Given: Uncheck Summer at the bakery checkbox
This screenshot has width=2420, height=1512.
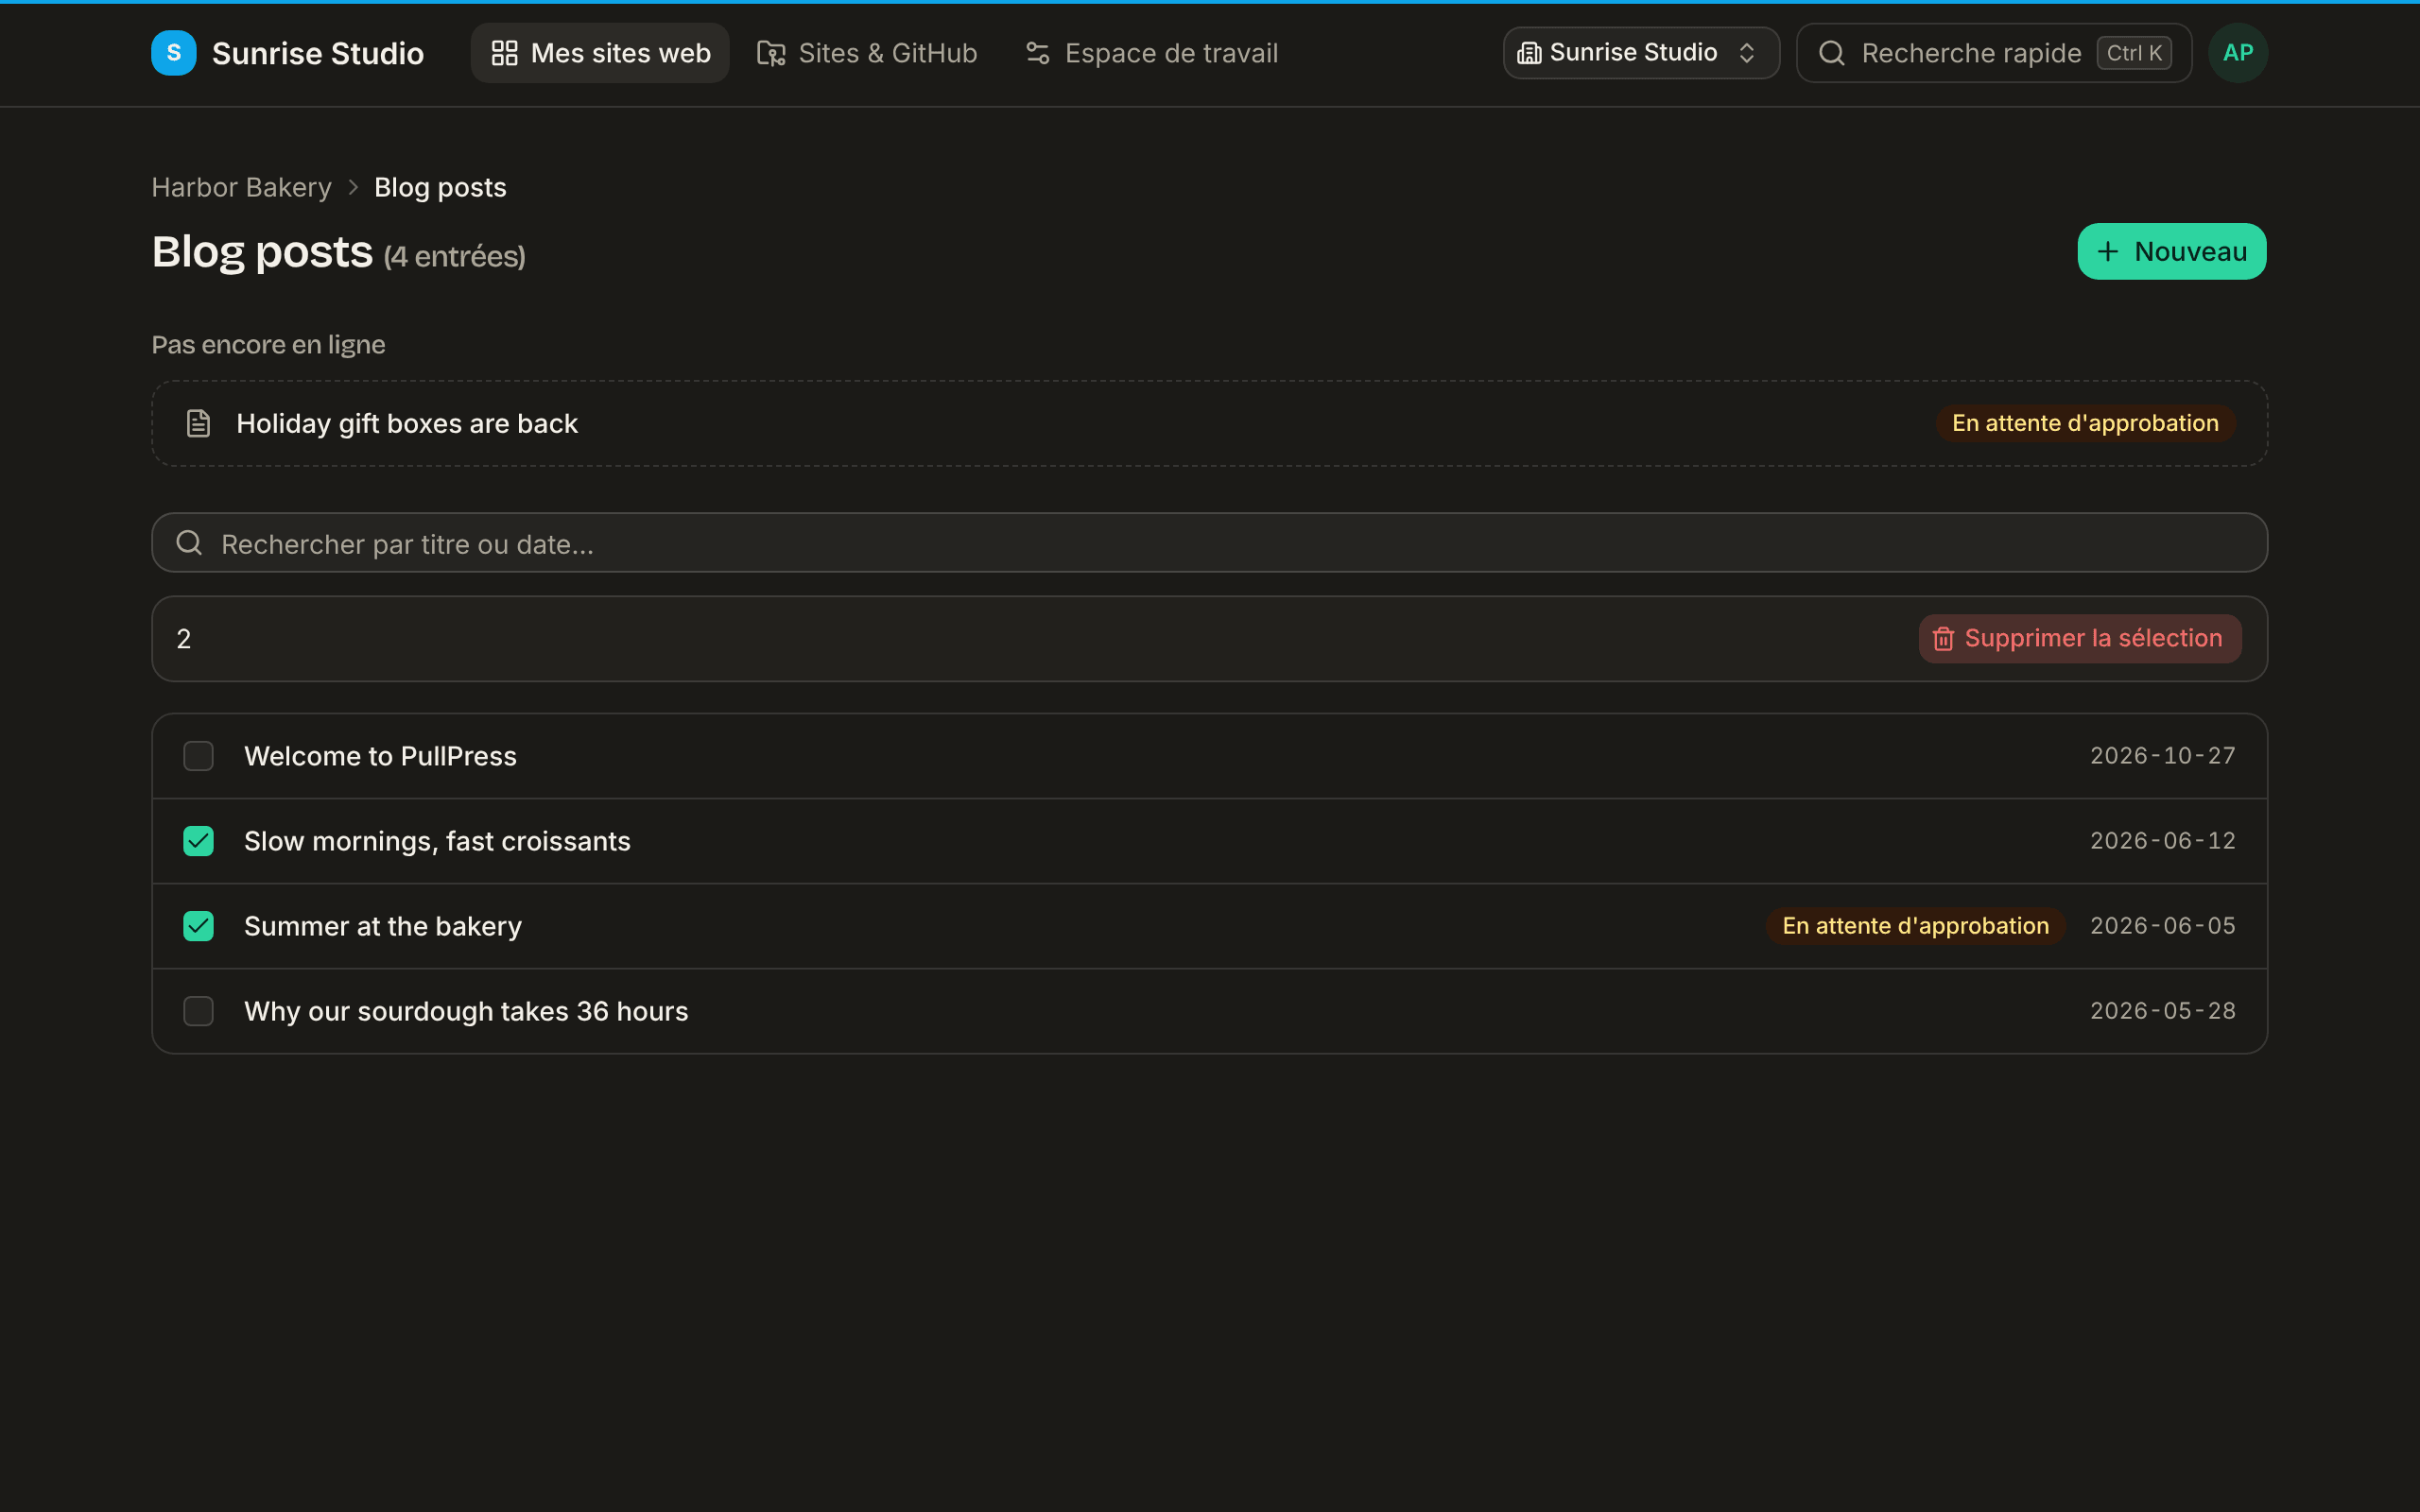Looking at the screenshot, I should click(198, 926).
